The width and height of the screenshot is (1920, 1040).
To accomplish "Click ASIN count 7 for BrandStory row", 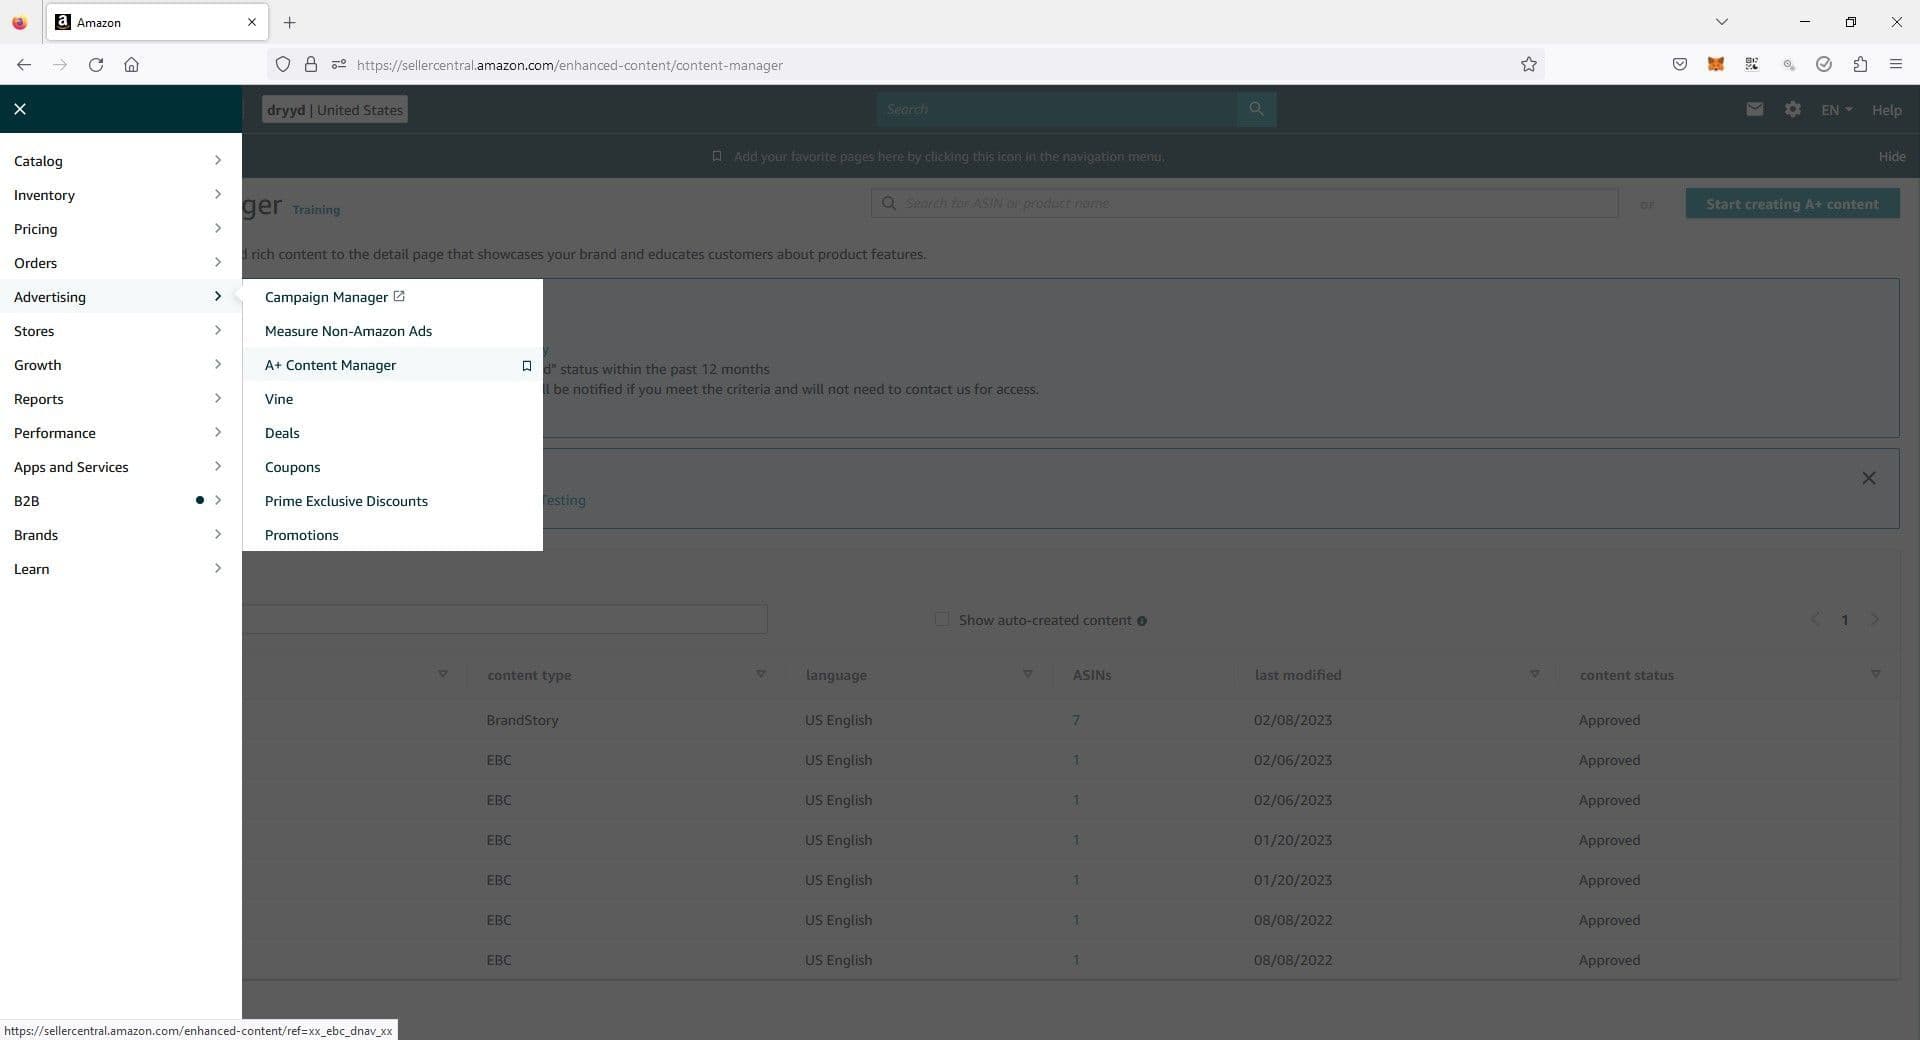I will click(1076, 720).
